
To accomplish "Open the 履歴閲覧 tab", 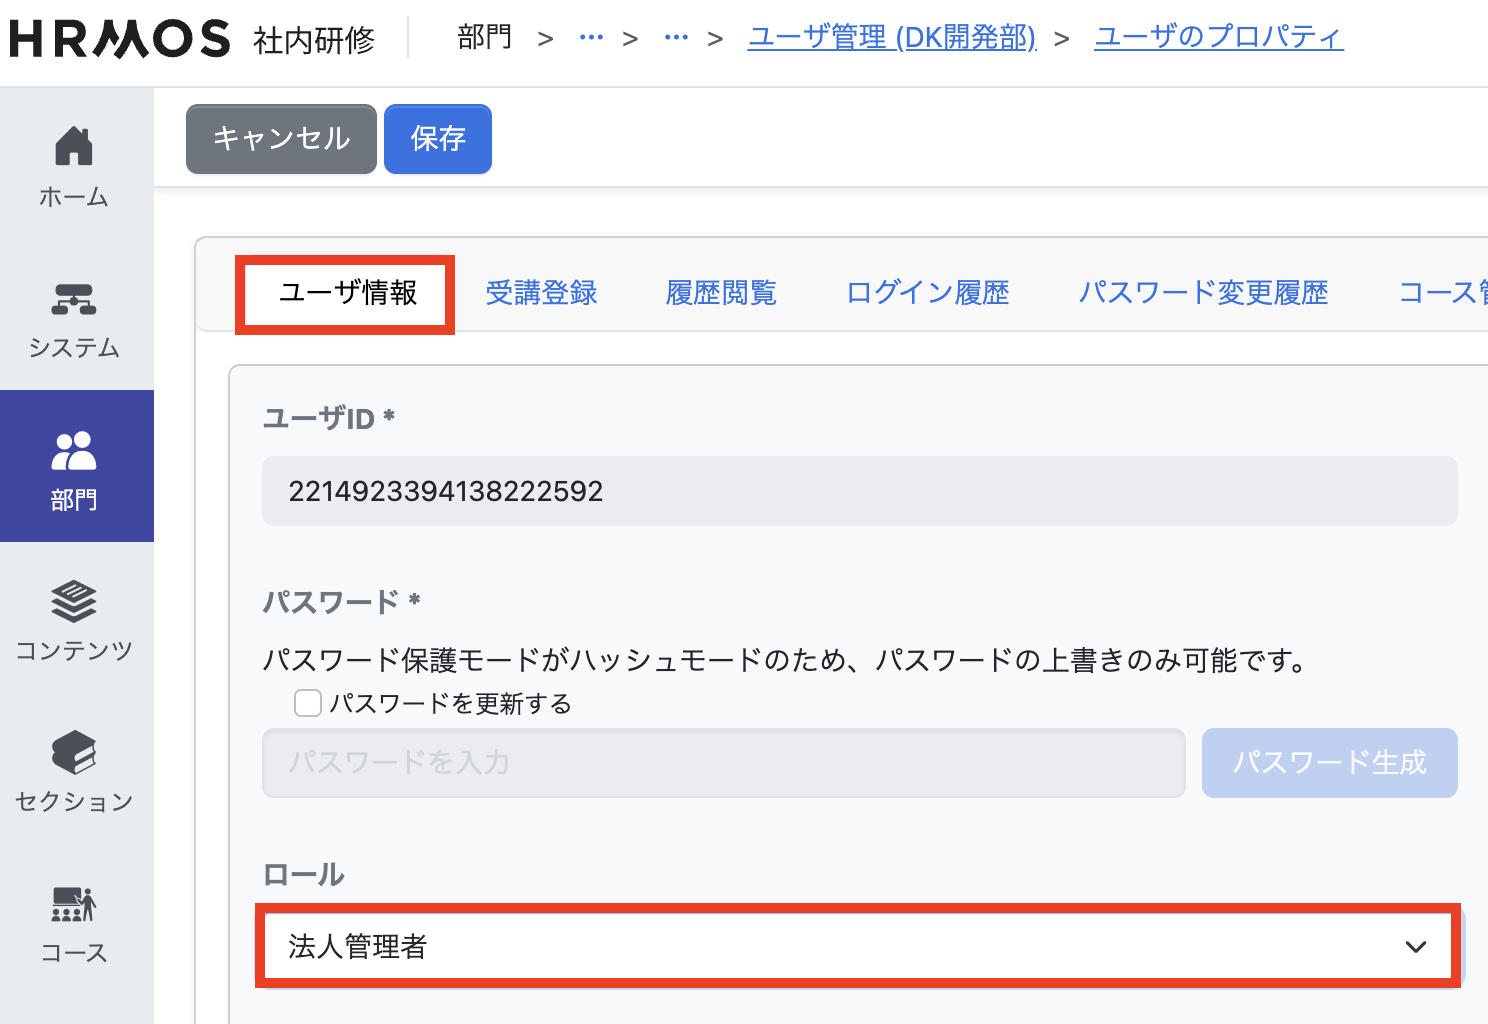I will click(x=721, y=293).
